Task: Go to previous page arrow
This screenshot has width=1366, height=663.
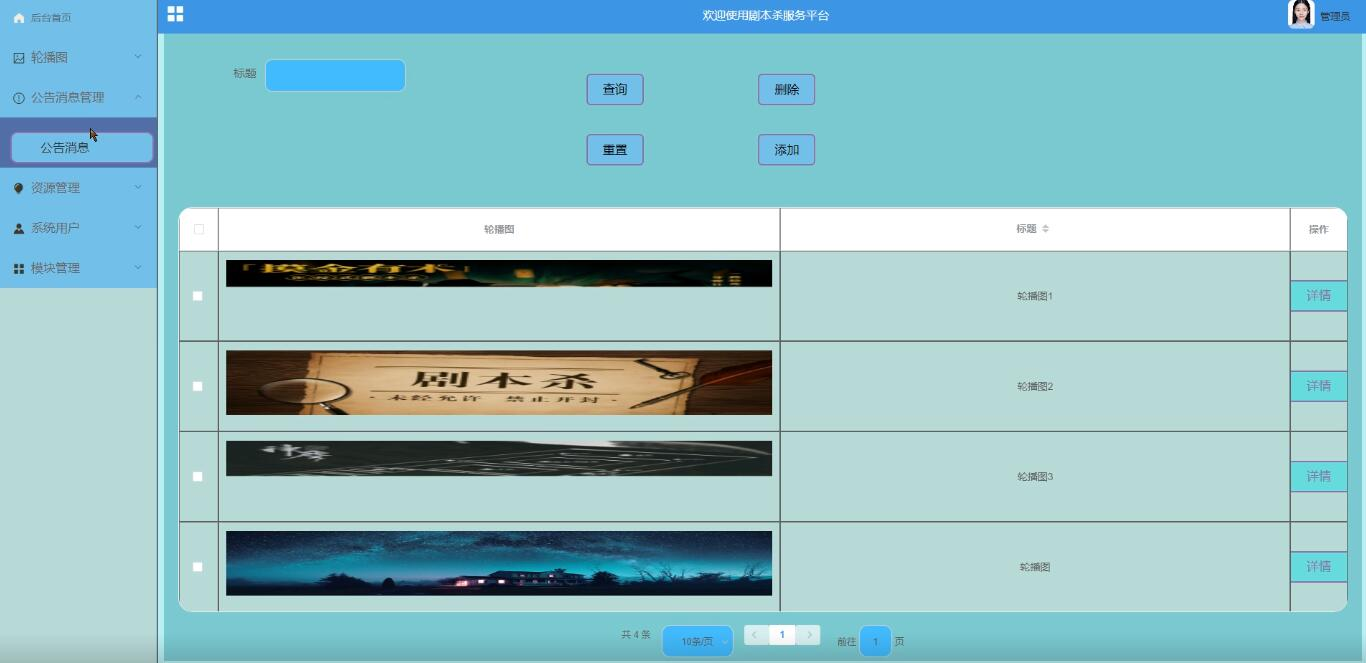Action: (756, 635)
